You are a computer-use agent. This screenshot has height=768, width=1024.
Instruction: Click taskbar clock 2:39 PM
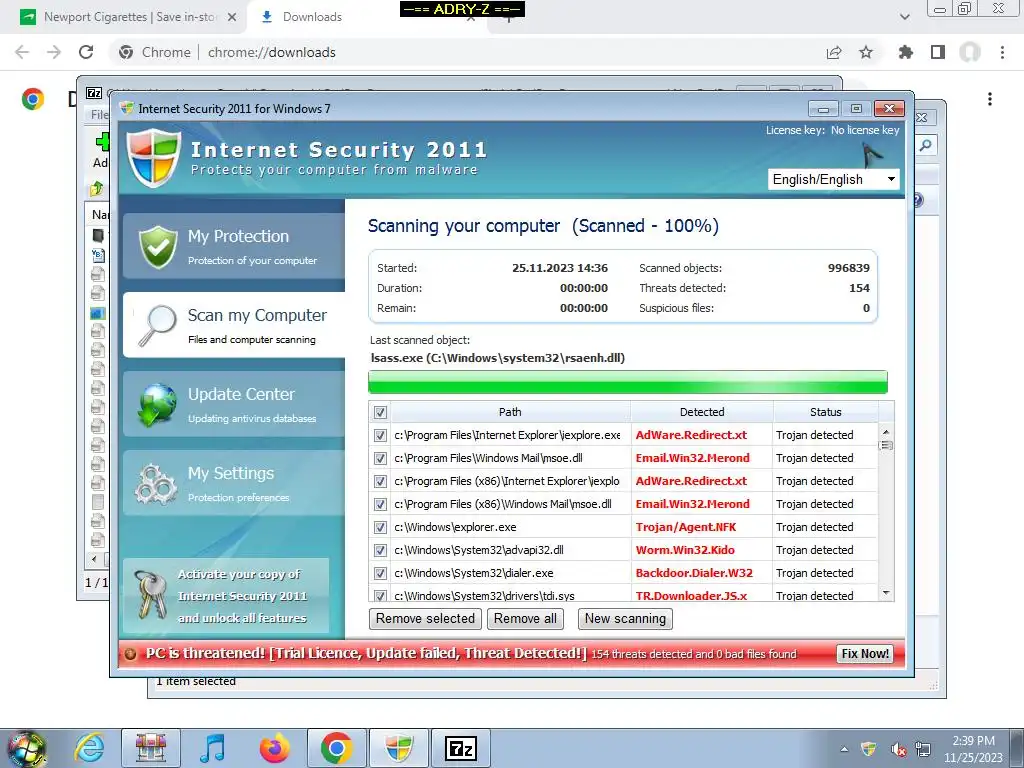[x=973, y=749]
